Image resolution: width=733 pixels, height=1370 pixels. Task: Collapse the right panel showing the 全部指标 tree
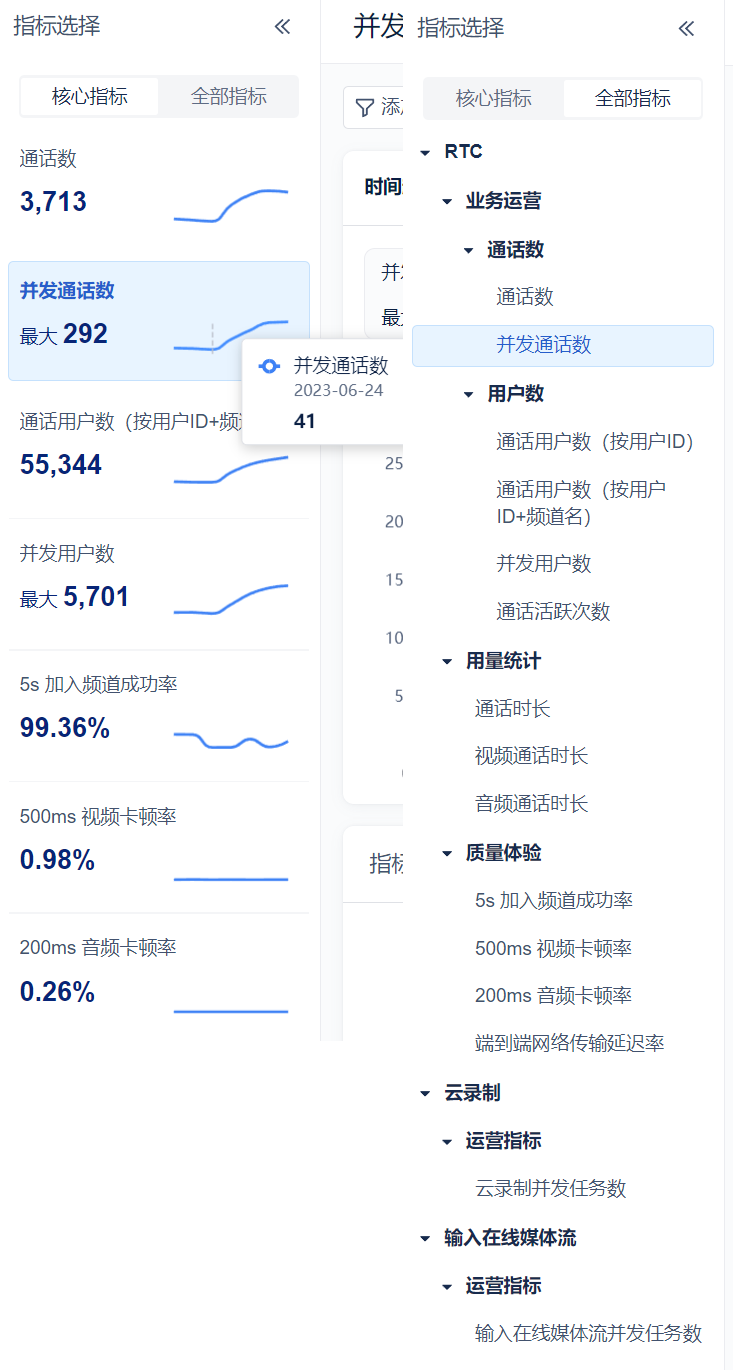tap(686, 29)
